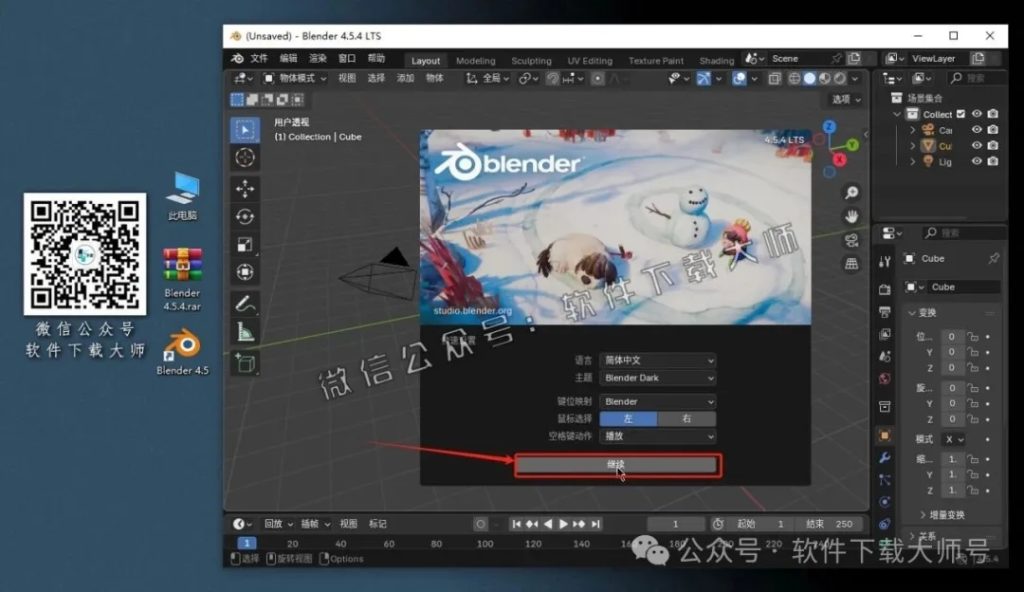Open the language dropdown showing 简体中文
Image resolution: width=1024 pixels, height=592 pixels.
[657, 360]
